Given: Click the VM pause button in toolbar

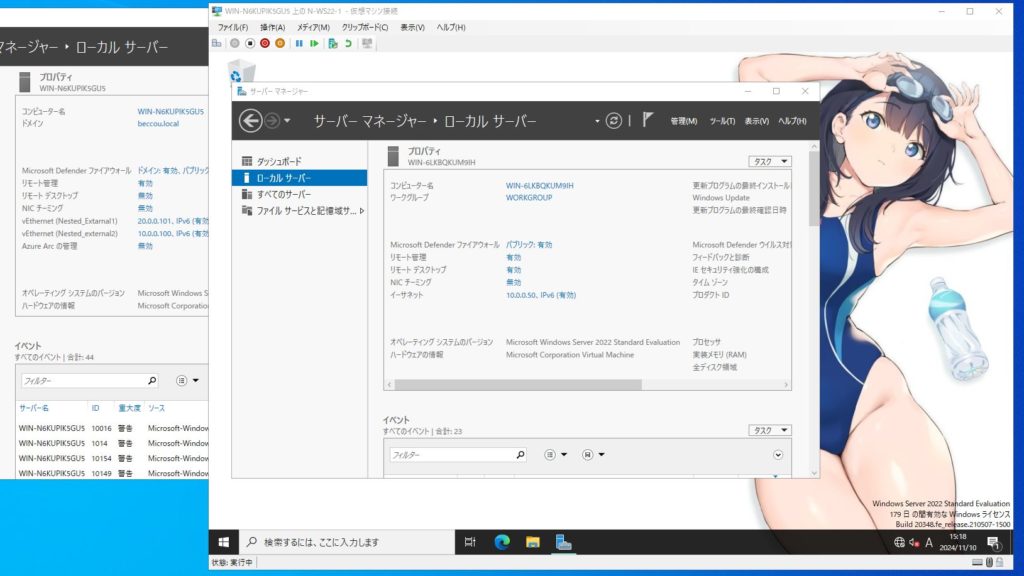Looking at the screenshot, I should pyautogui.click(x=299, y=43).
